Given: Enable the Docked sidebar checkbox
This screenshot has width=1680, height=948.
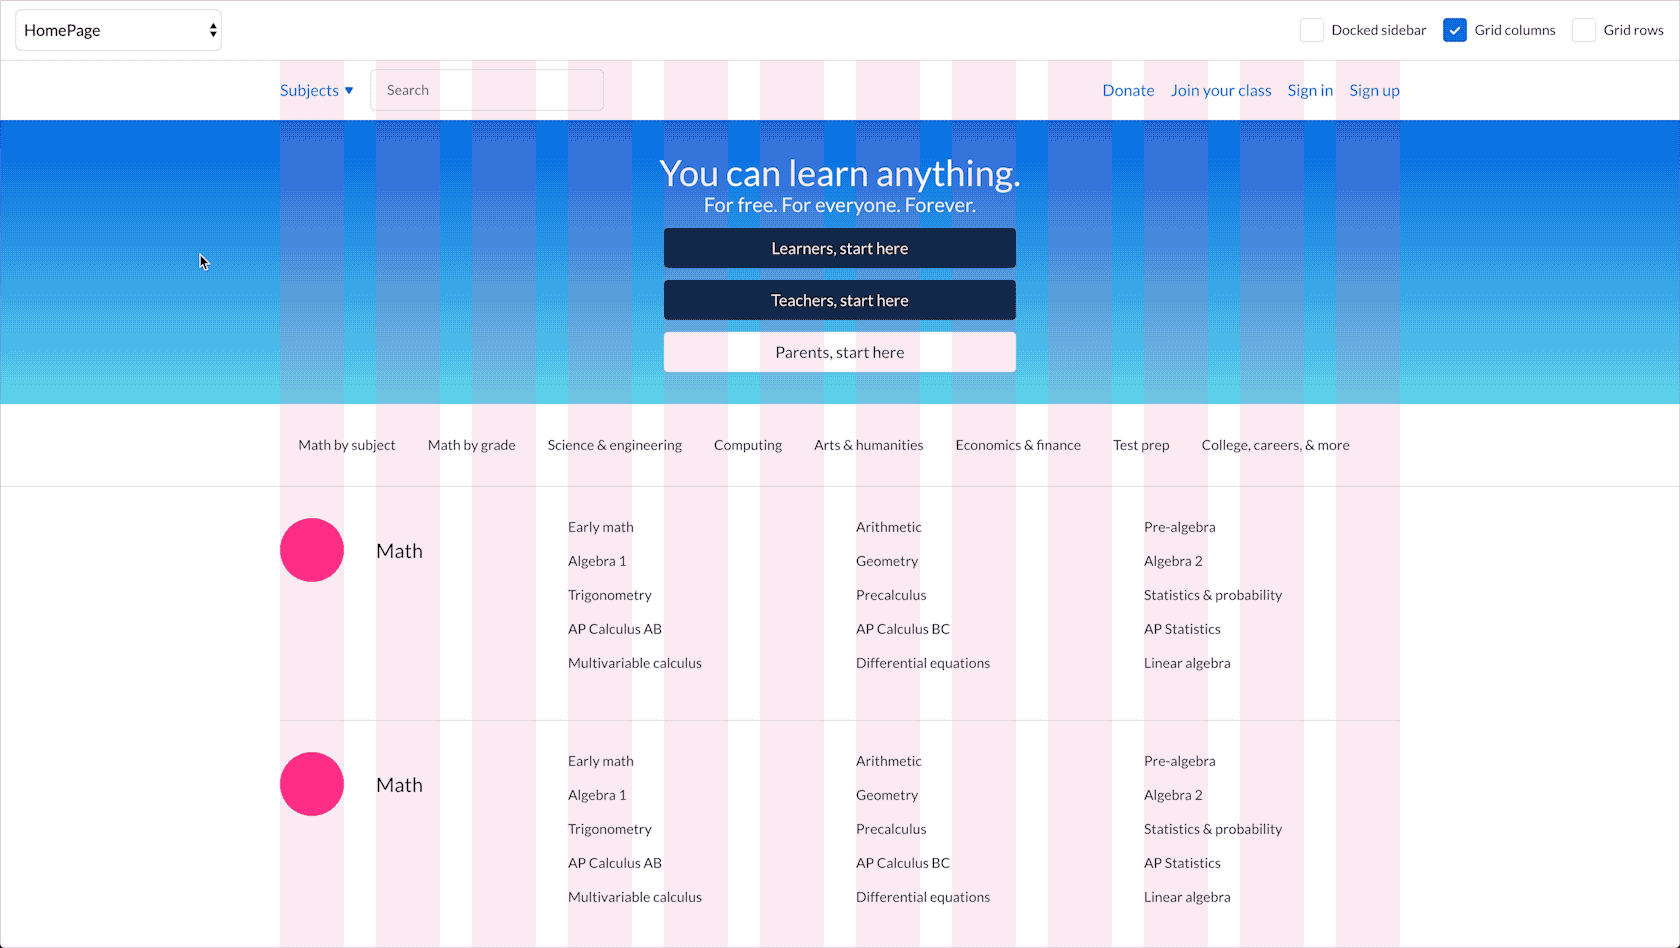Looking at the screenshot, I should pyautogui.click(x=1312, y=30).
